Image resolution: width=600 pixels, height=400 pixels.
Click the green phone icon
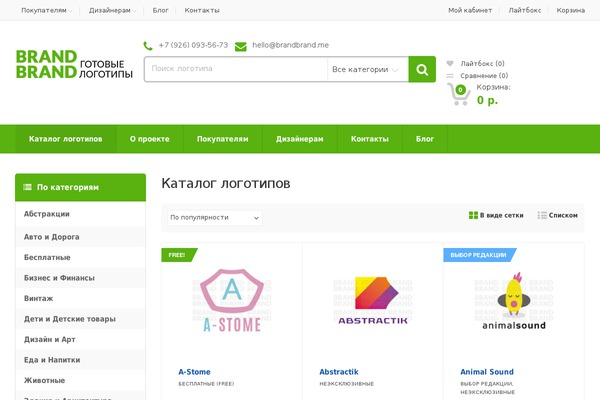coord(148,46)
